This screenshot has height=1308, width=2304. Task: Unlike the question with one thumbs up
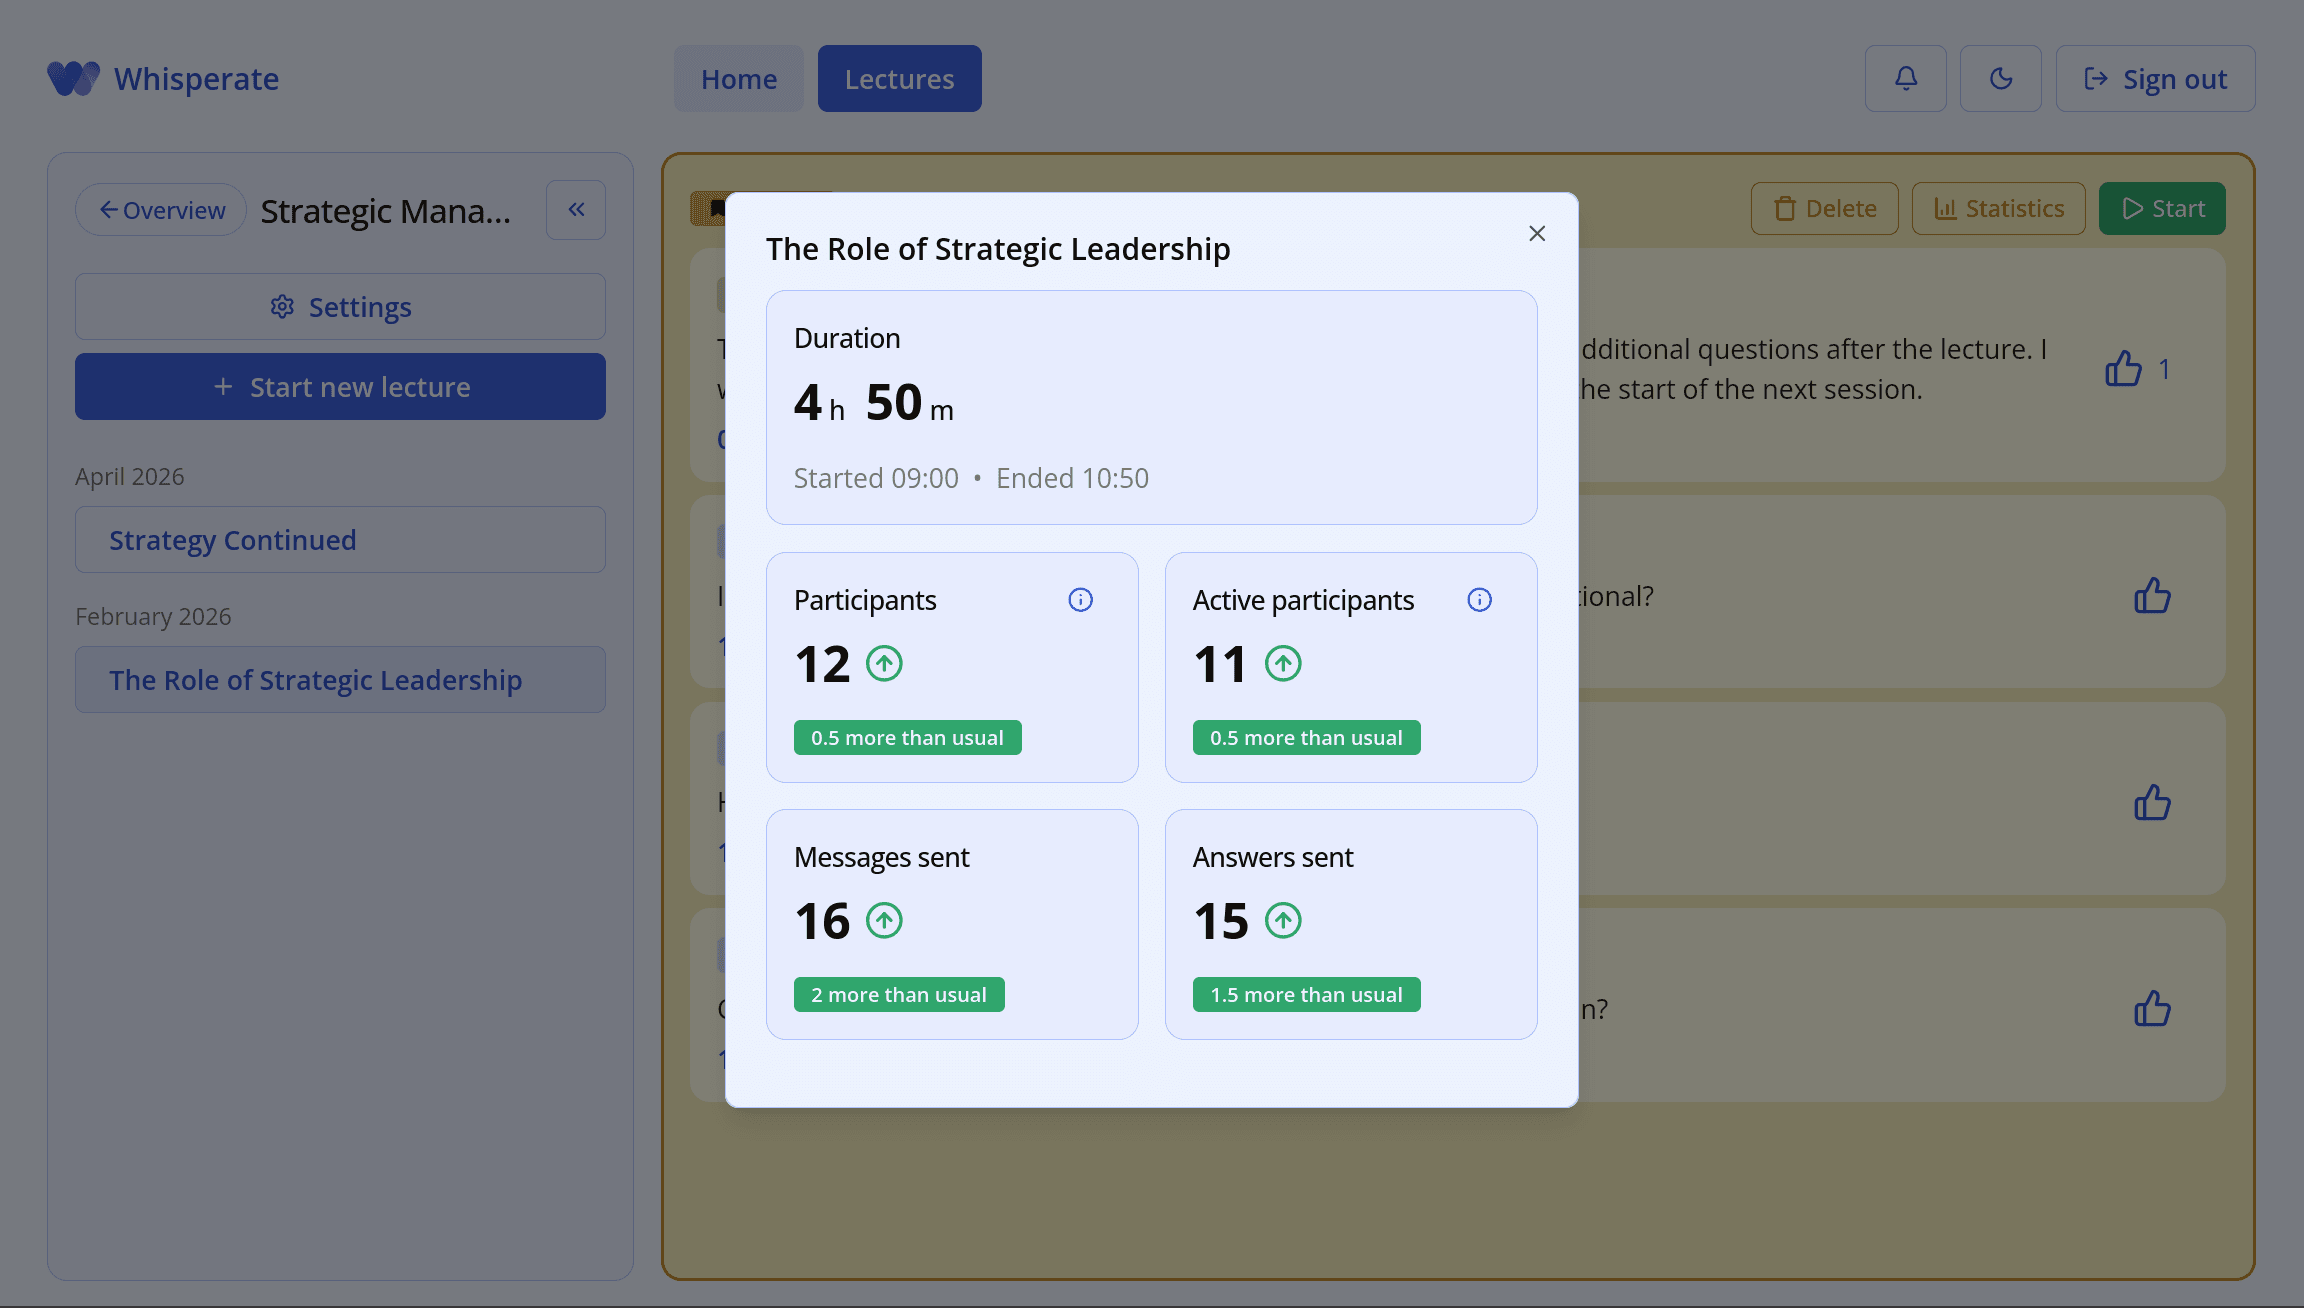coord(2124,368)
